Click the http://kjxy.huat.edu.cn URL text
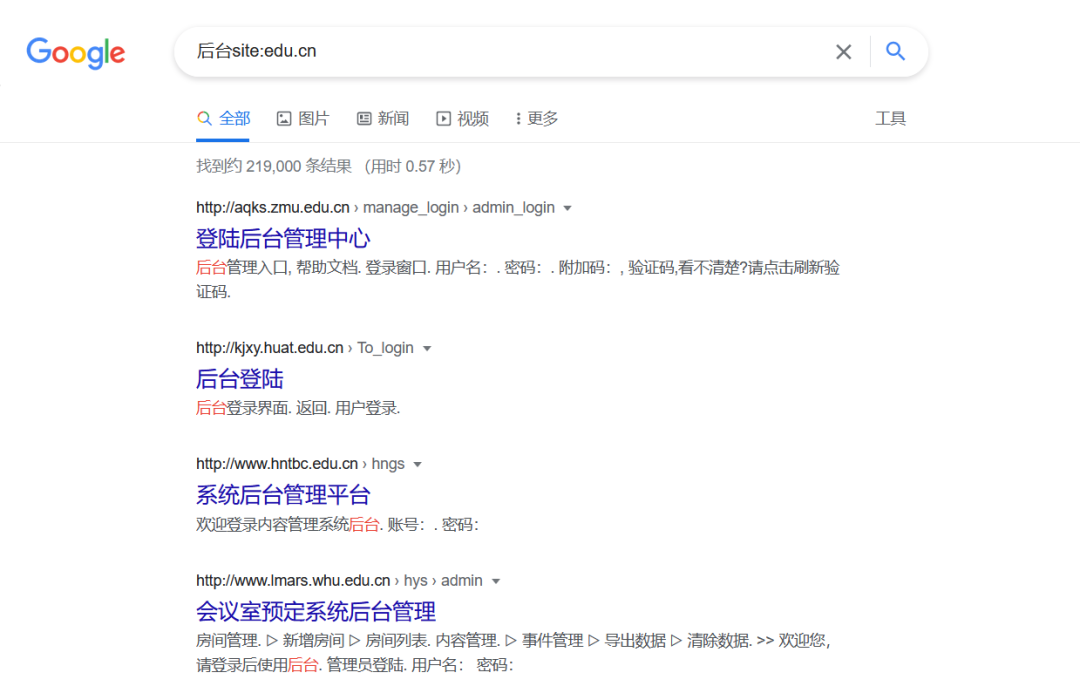Screen dimensions: 1080x693 click(269, 348)
